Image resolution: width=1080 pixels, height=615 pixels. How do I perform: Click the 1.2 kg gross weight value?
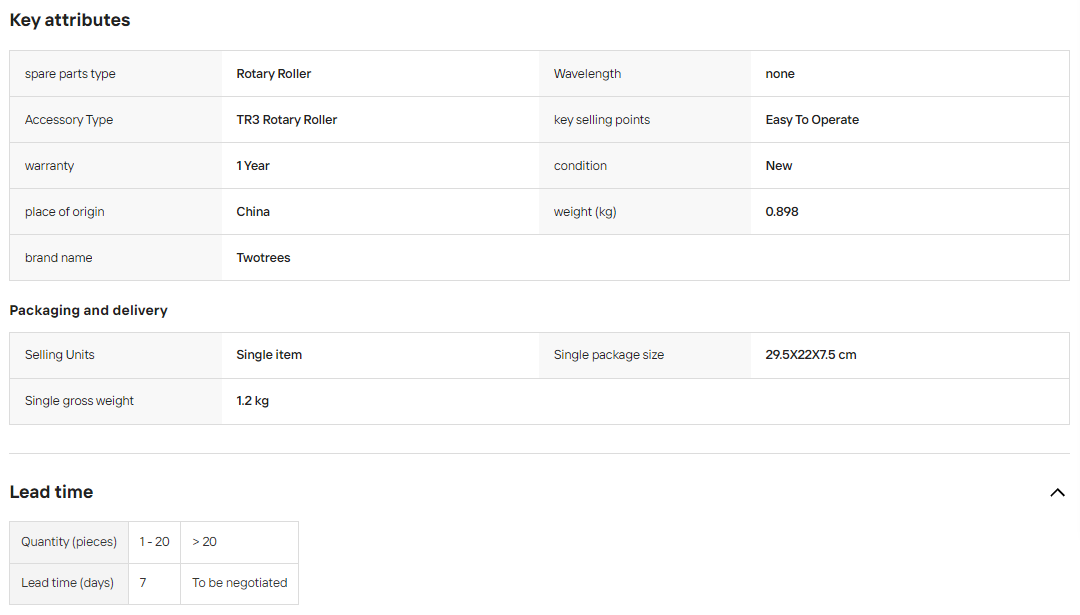click(252, 401)
